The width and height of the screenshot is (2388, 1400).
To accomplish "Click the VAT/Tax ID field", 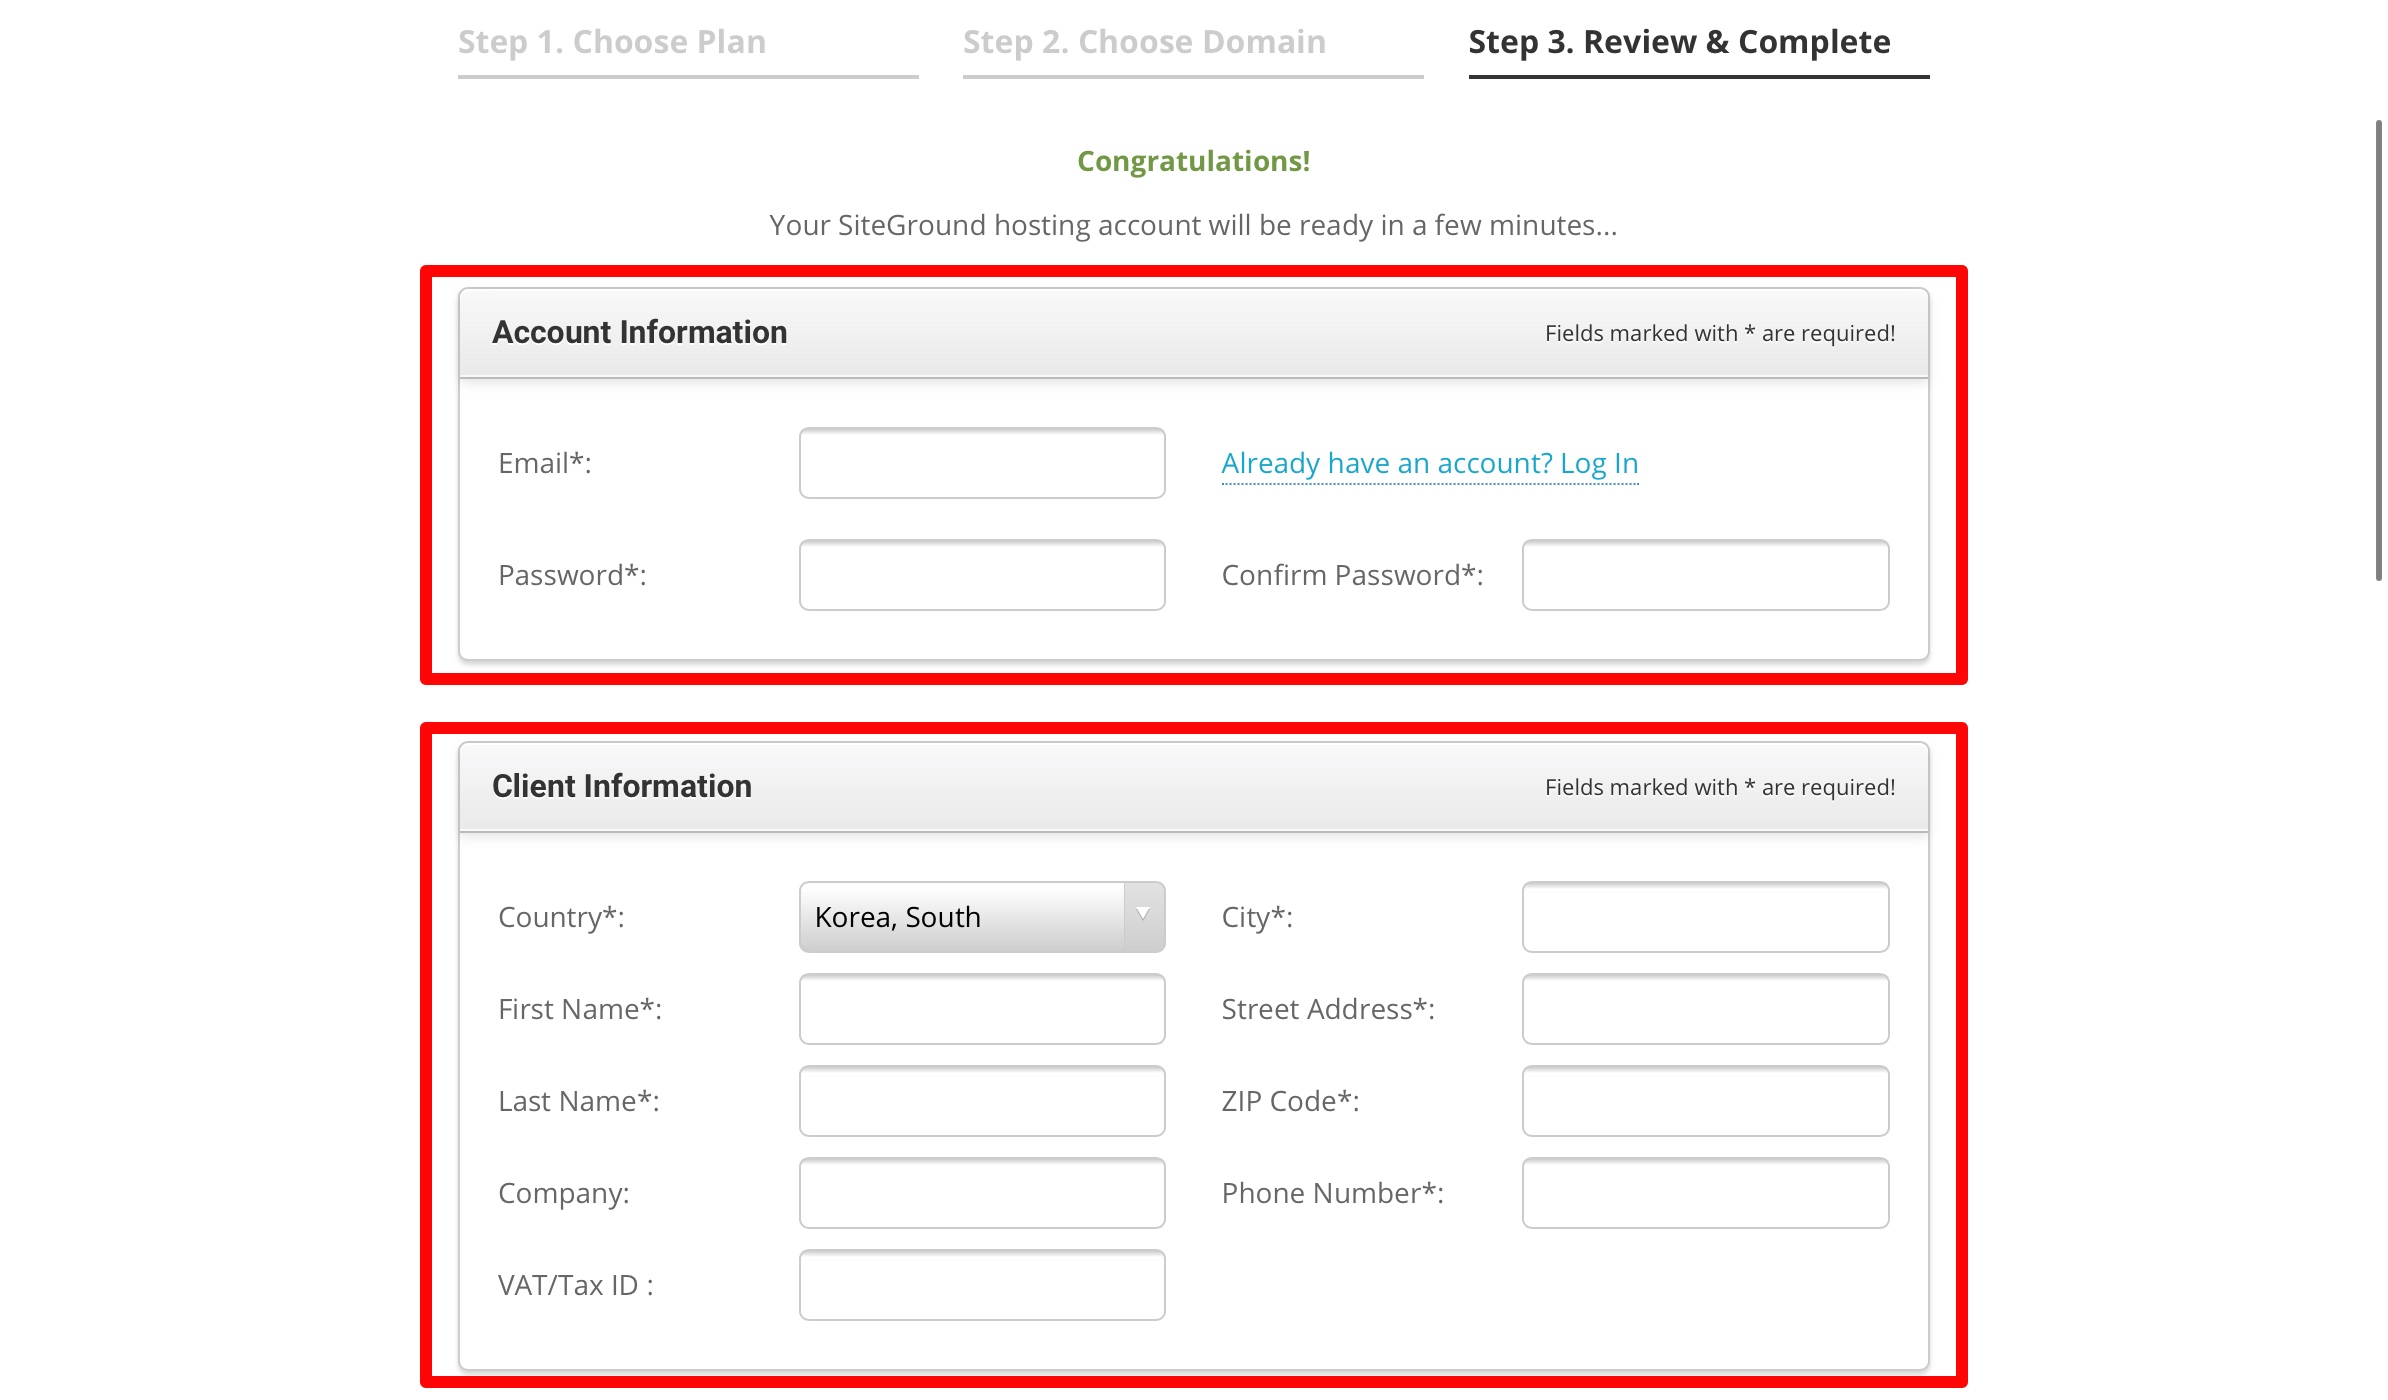I will 981,1284.
